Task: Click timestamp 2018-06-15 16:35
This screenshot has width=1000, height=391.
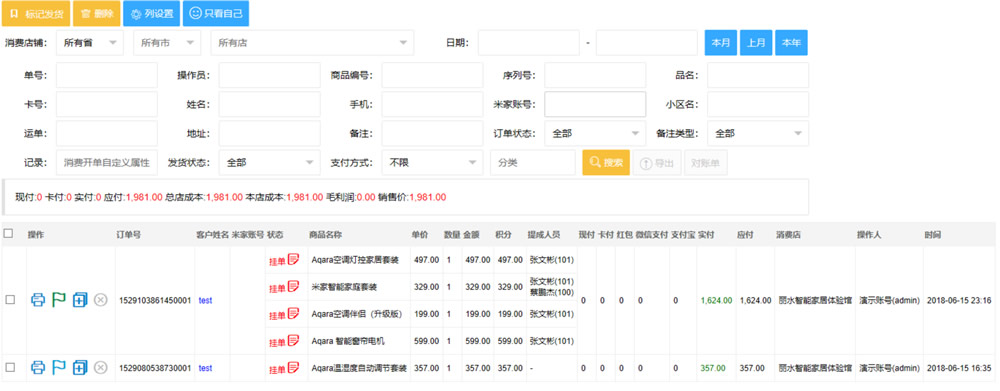Action: coord(959,368)
